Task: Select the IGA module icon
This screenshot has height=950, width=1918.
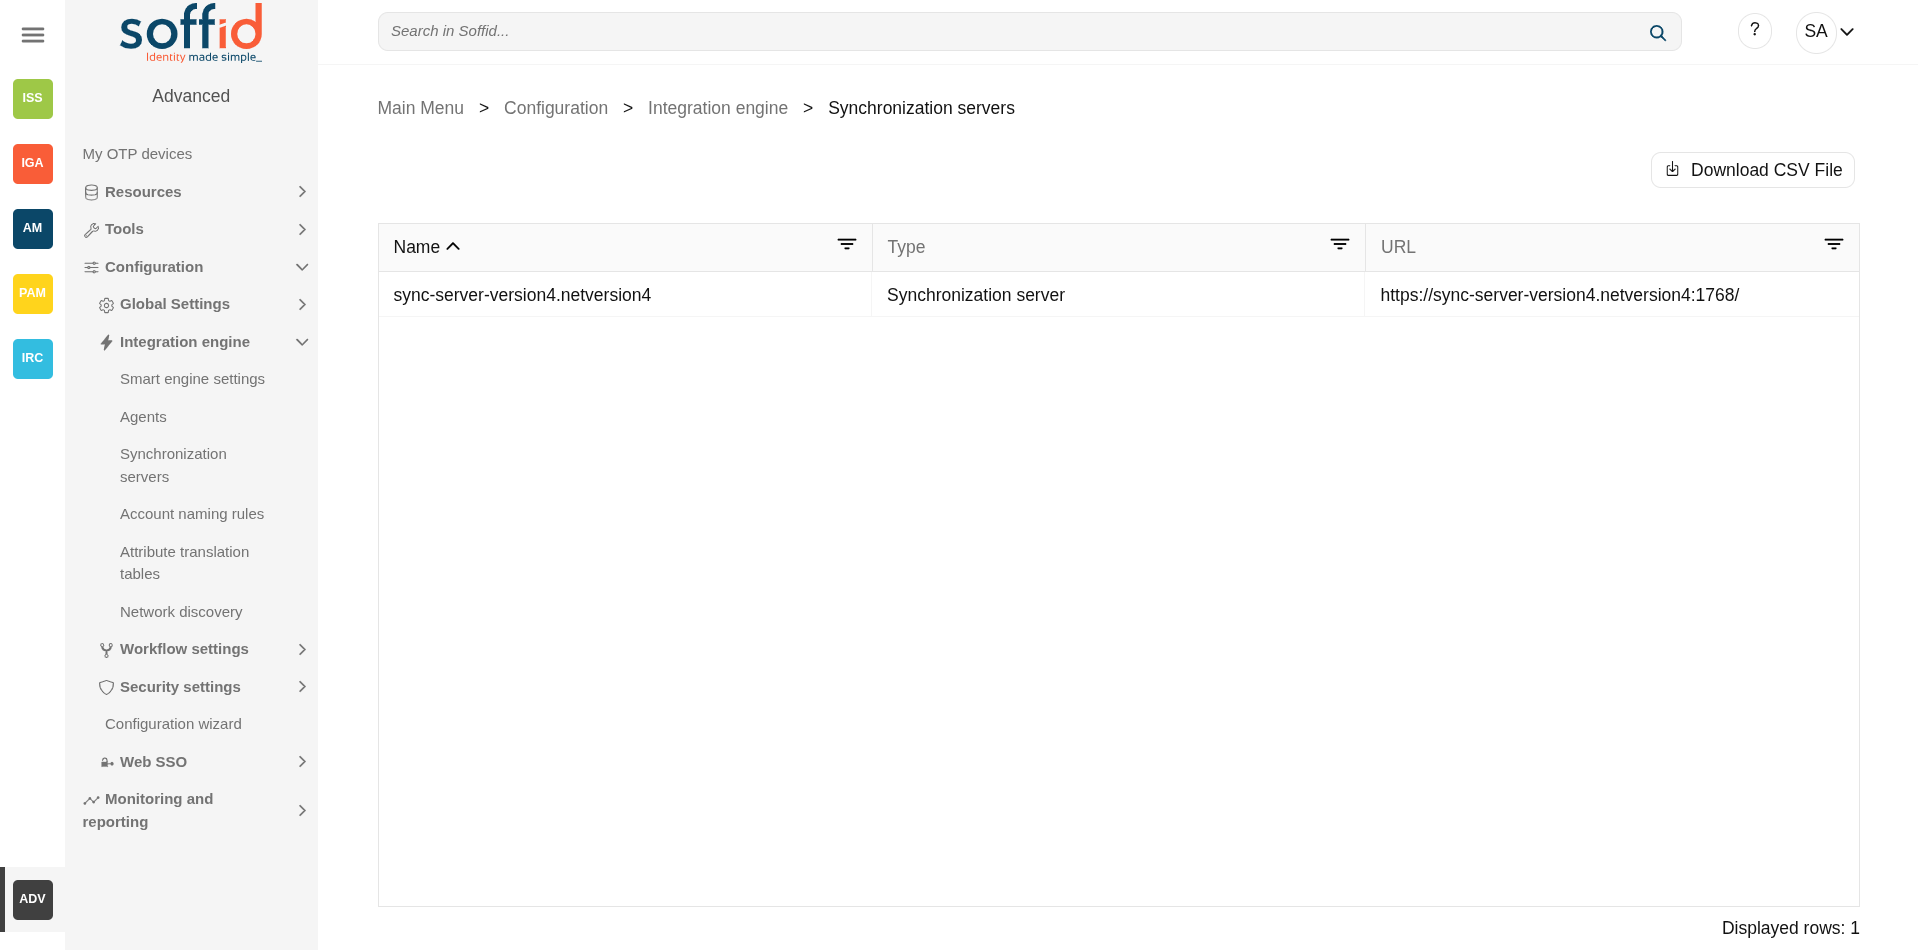Action: pyautogui.click(x=33, y=163)
